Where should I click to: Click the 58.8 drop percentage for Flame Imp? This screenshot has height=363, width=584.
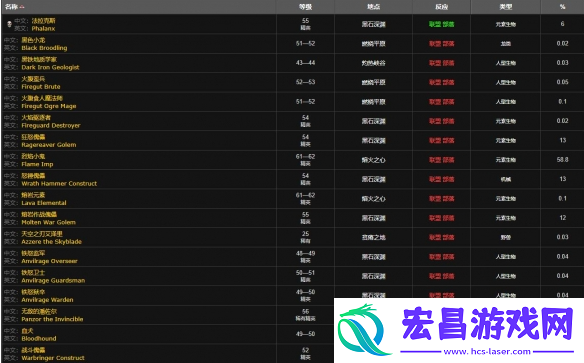562,160
